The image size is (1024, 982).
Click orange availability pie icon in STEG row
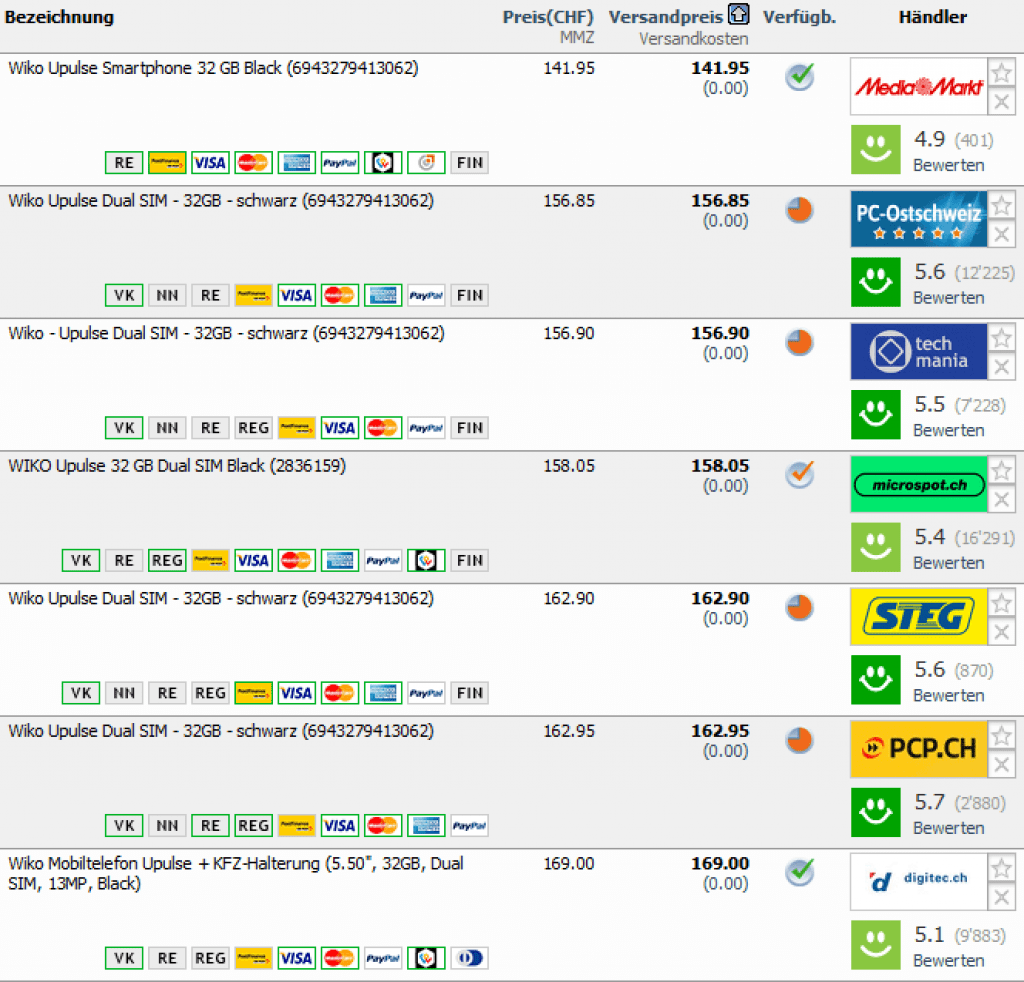(799, 607)
